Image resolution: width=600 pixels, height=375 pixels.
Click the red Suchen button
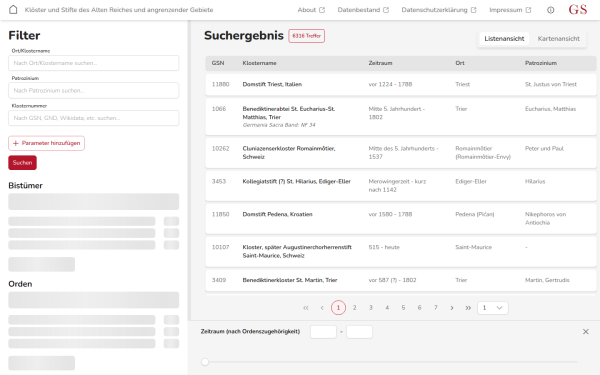click(x=23, y=163)
